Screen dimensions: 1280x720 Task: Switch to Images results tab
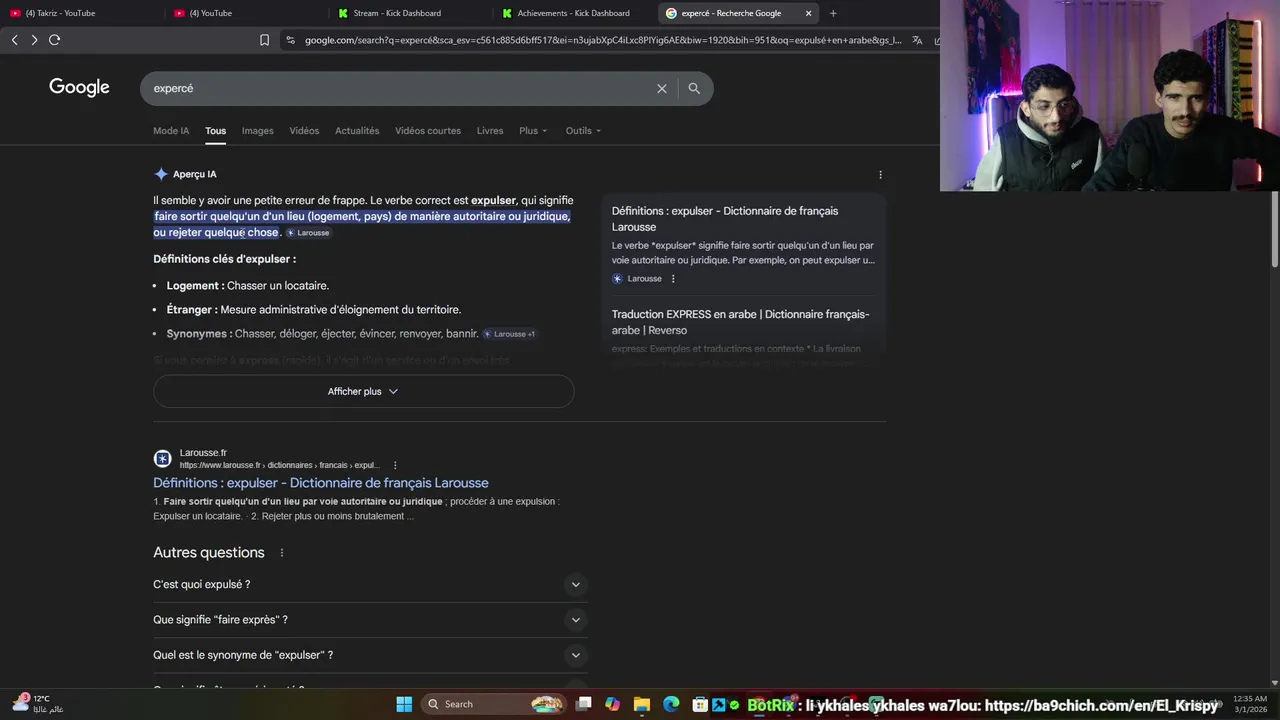click(257, 131)
